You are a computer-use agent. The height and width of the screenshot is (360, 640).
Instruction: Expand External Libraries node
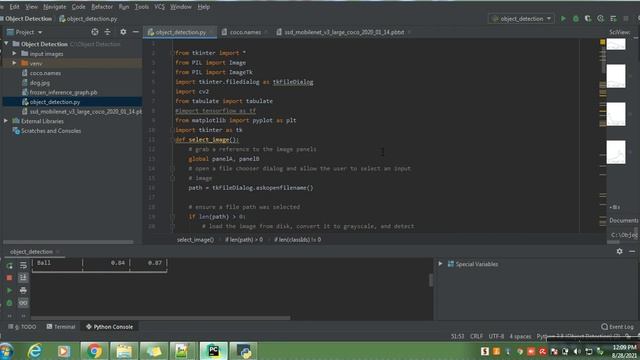(x=6, y=121)
